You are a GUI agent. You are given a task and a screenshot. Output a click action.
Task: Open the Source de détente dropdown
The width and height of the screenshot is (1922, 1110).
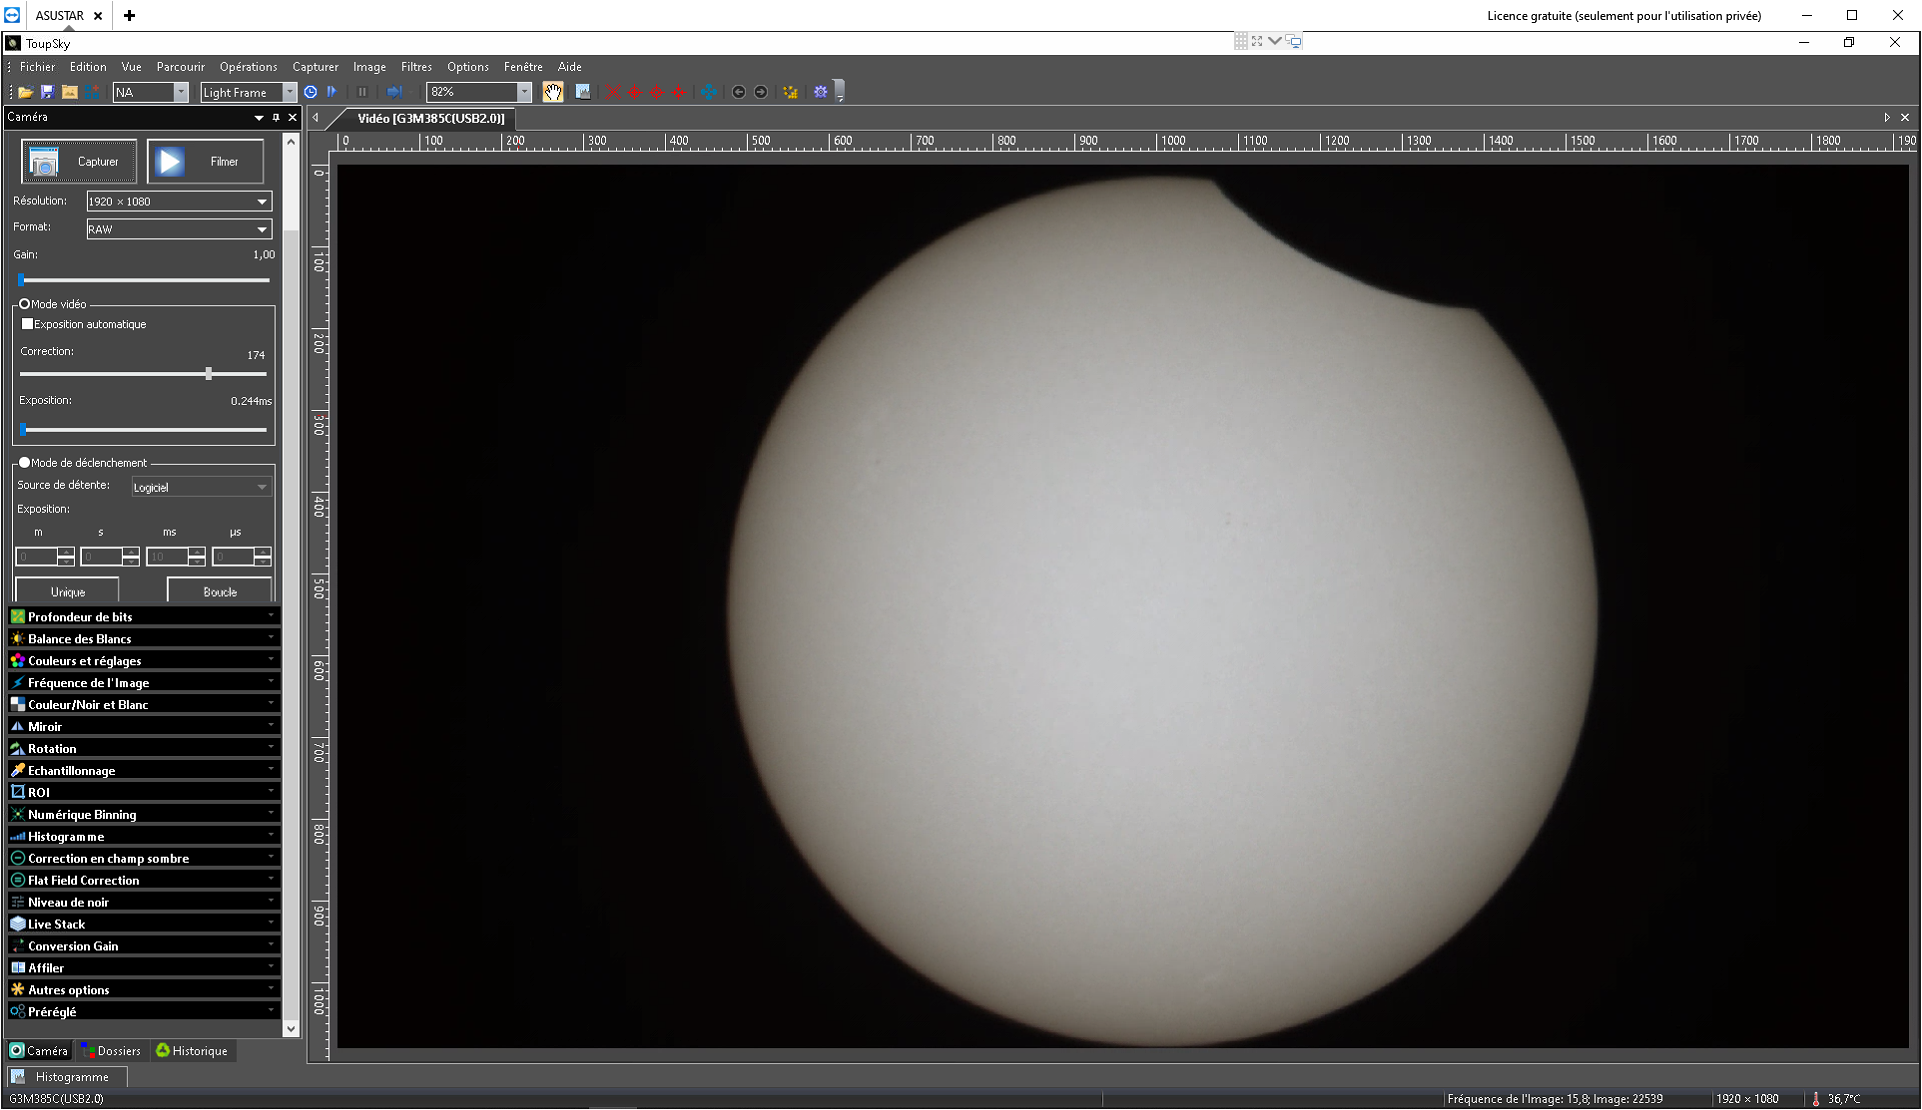201,487
